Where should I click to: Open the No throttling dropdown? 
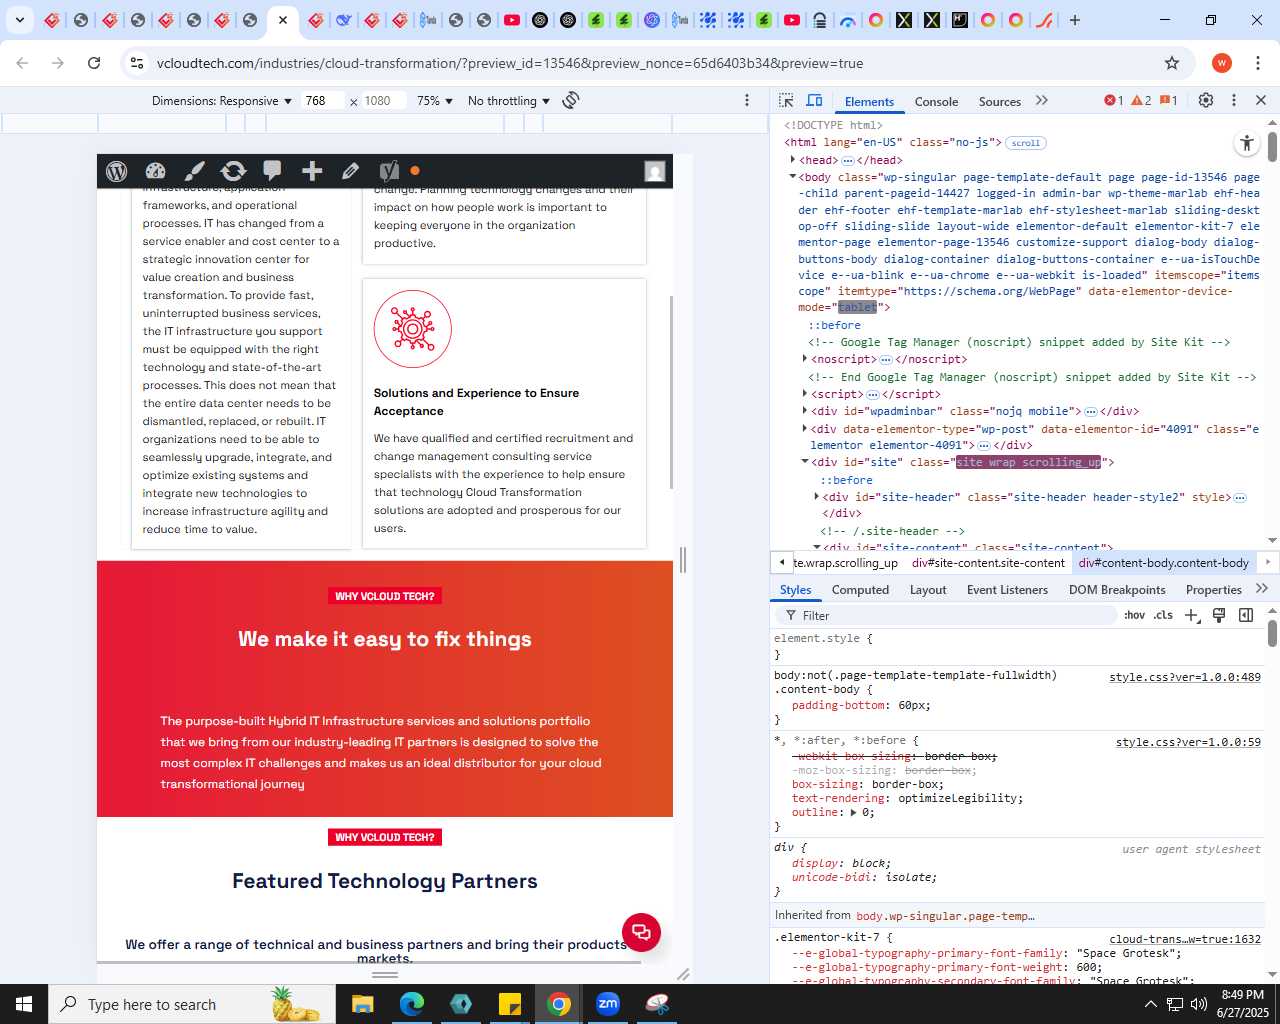[509, 100]
